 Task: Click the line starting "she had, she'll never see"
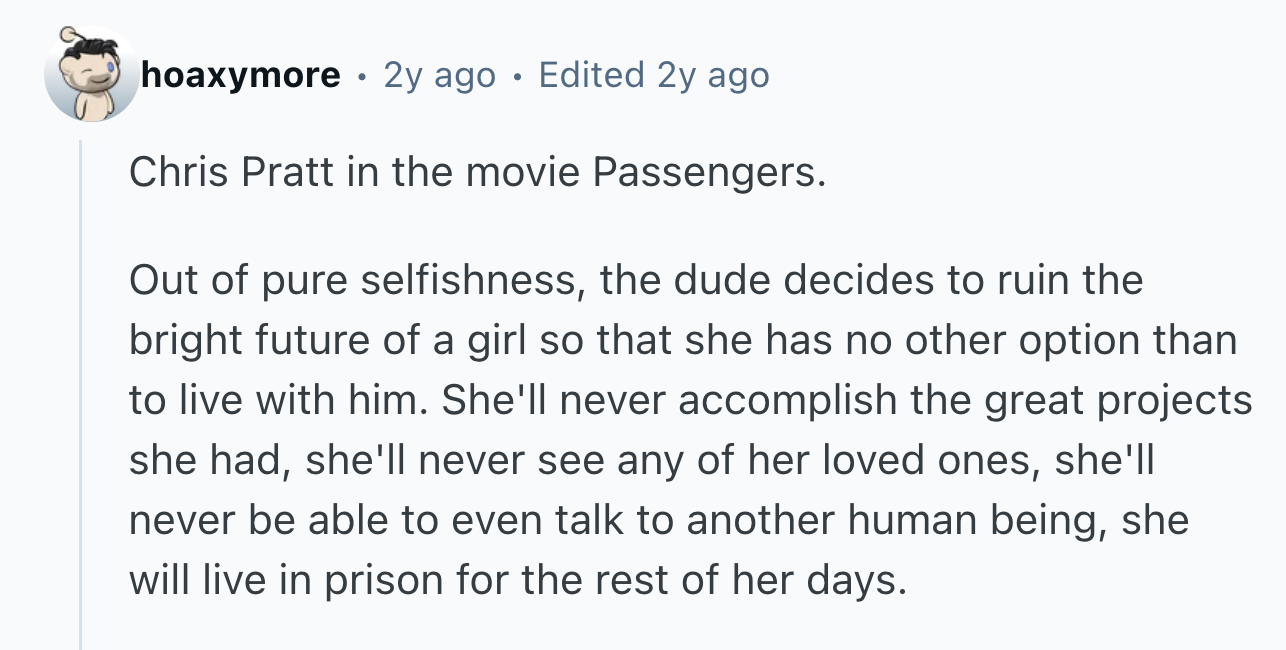click(x=642, y=461)
